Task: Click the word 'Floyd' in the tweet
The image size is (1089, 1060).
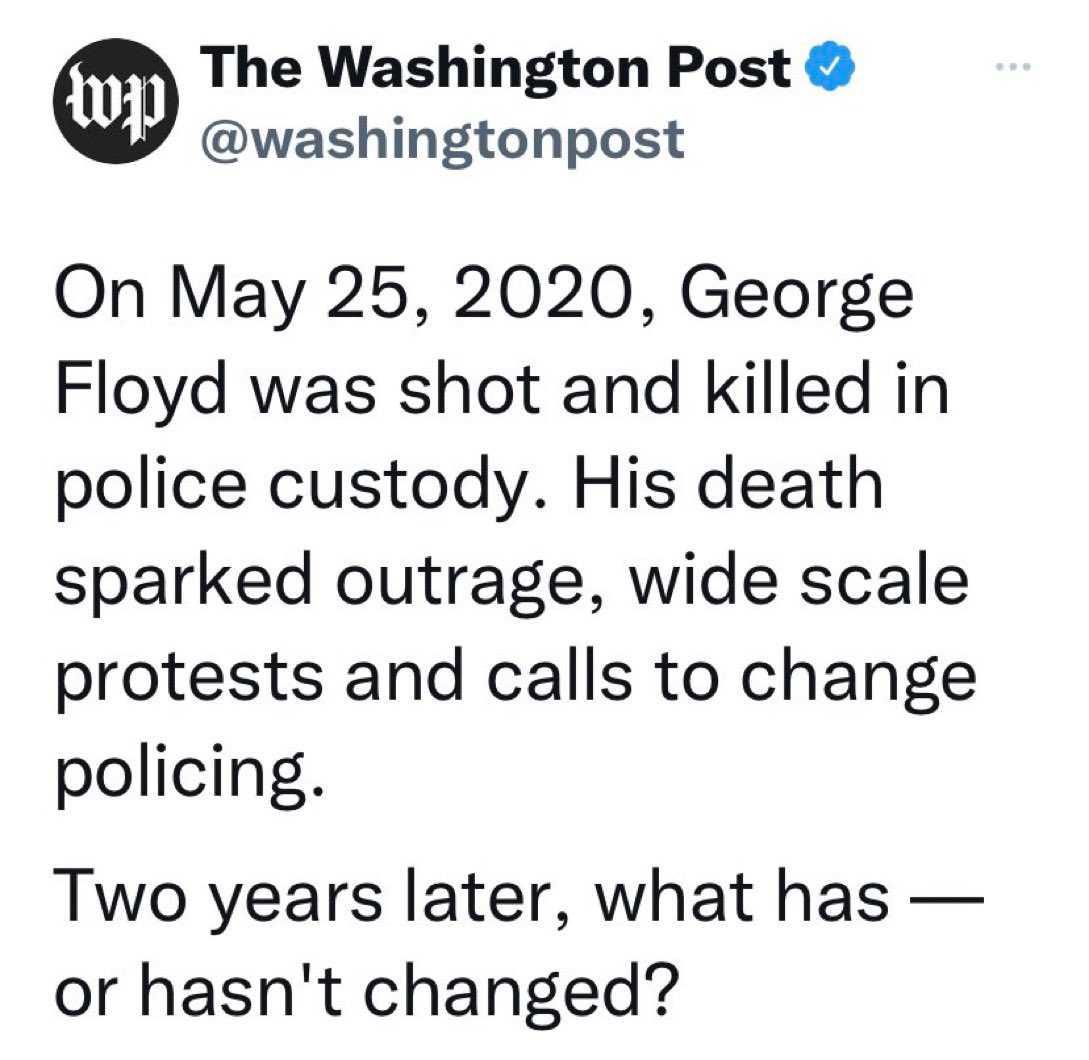Action: click(141, 390)
